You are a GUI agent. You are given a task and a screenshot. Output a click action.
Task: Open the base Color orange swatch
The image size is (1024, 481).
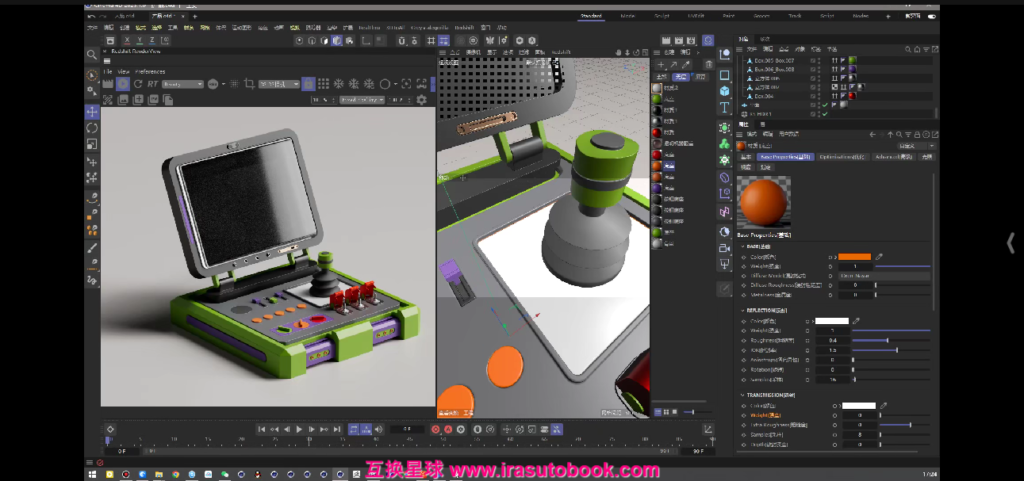coord(854,257)
